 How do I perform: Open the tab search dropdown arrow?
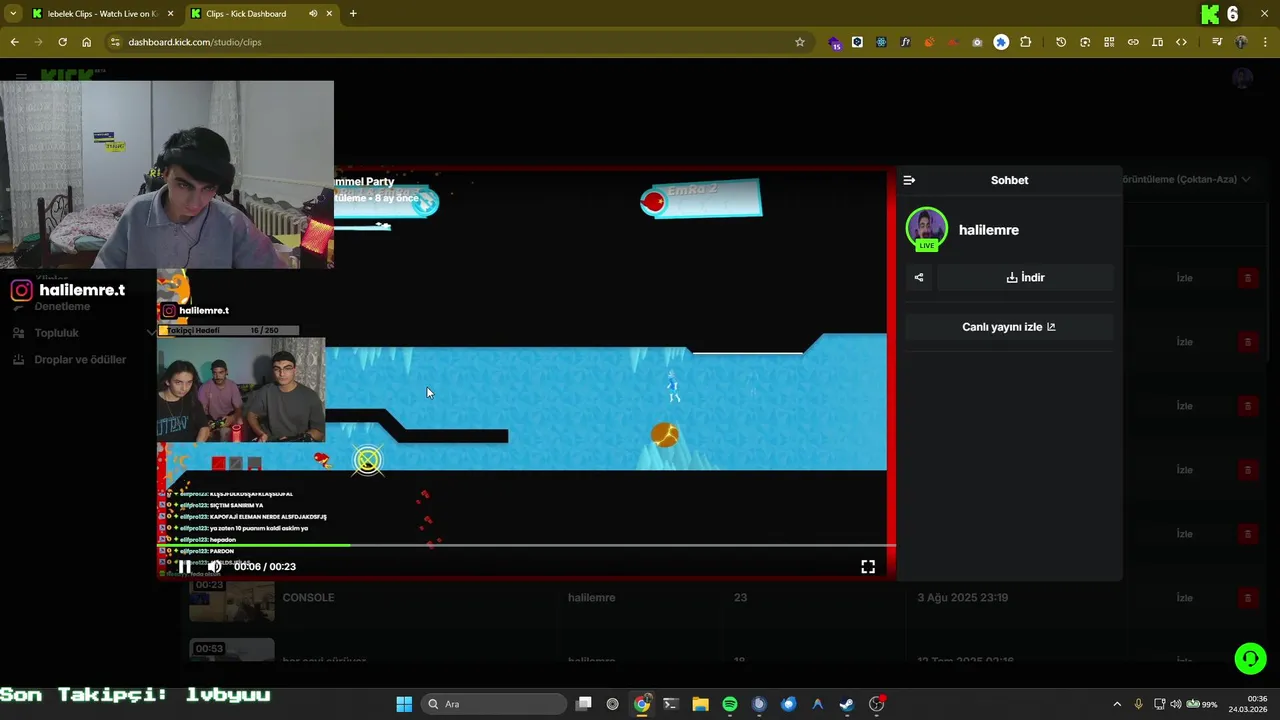pyautogui.click(x=12, y=13)
